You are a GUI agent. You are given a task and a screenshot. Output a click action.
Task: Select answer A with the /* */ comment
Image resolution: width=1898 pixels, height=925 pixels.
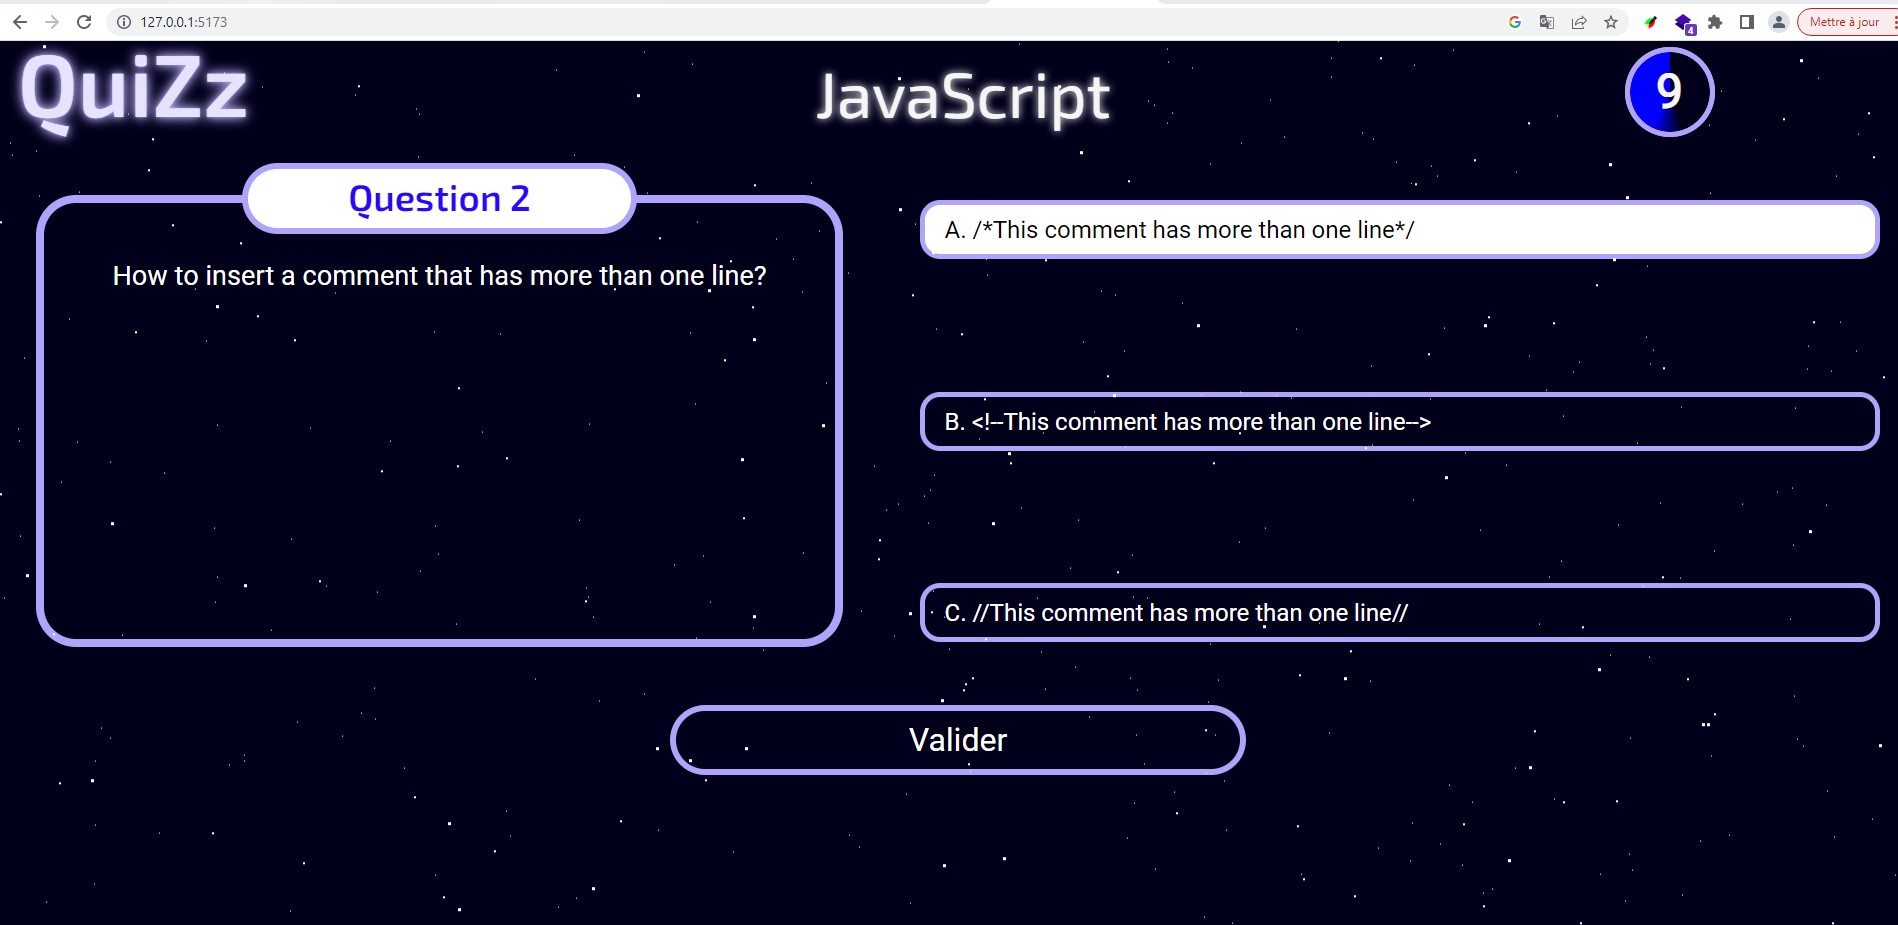tap(1398, 229)
